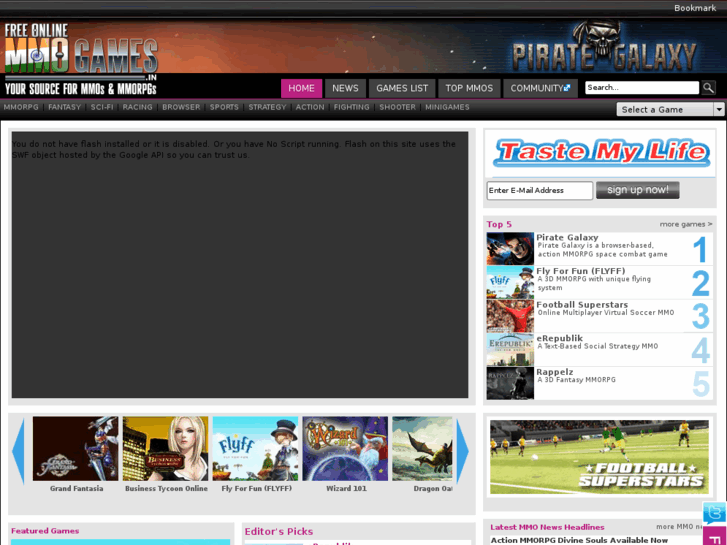Open eRepublik thumbnail in Top 5
Viewport: 727px width, 545px height.
(x=510, y=350)
